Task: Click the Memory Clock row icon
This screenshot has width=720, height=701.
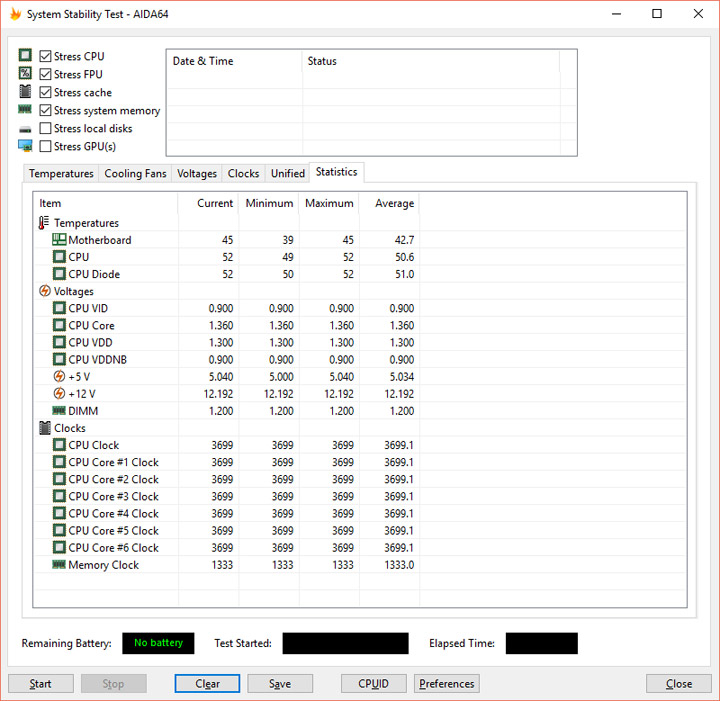Action: [59, 565]
